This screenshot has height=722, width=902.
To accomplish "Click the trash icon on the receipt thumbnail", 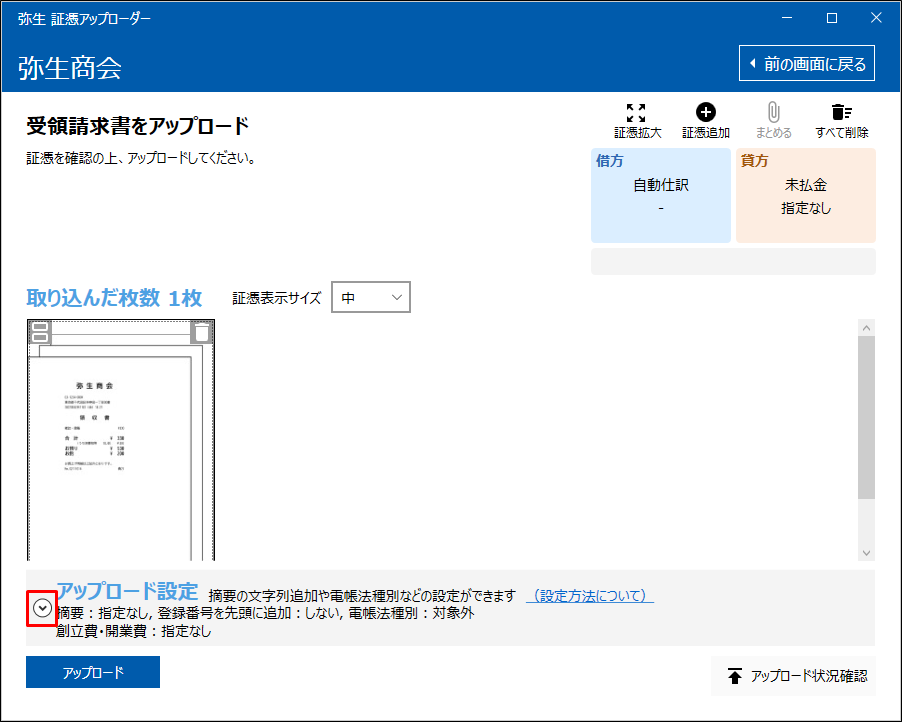I will 201,333.
